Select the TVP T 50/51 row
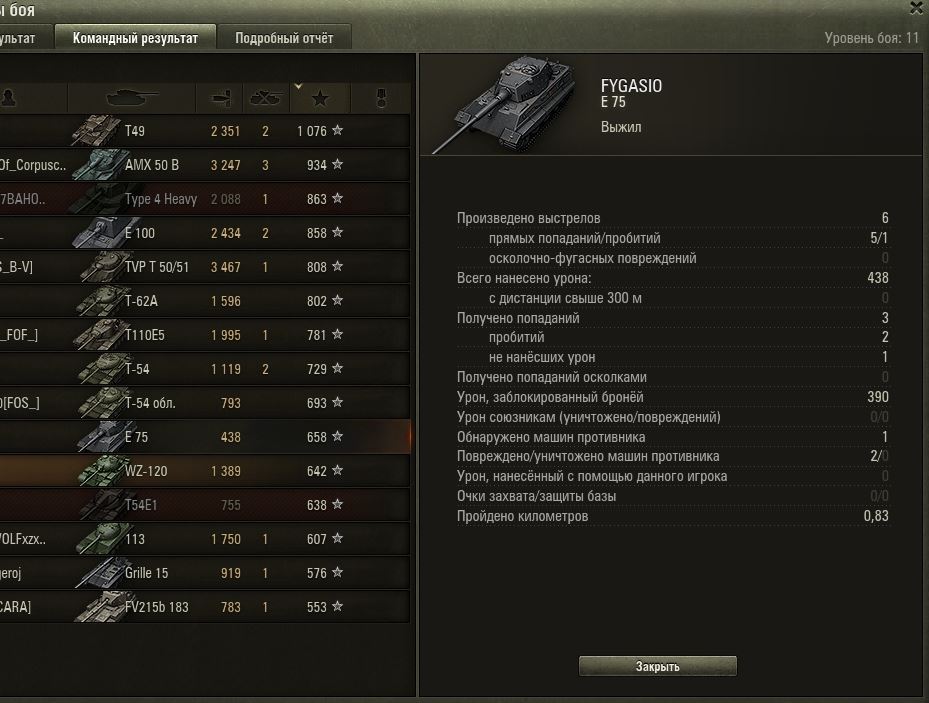929x703 pixels. tap(205, 267)
